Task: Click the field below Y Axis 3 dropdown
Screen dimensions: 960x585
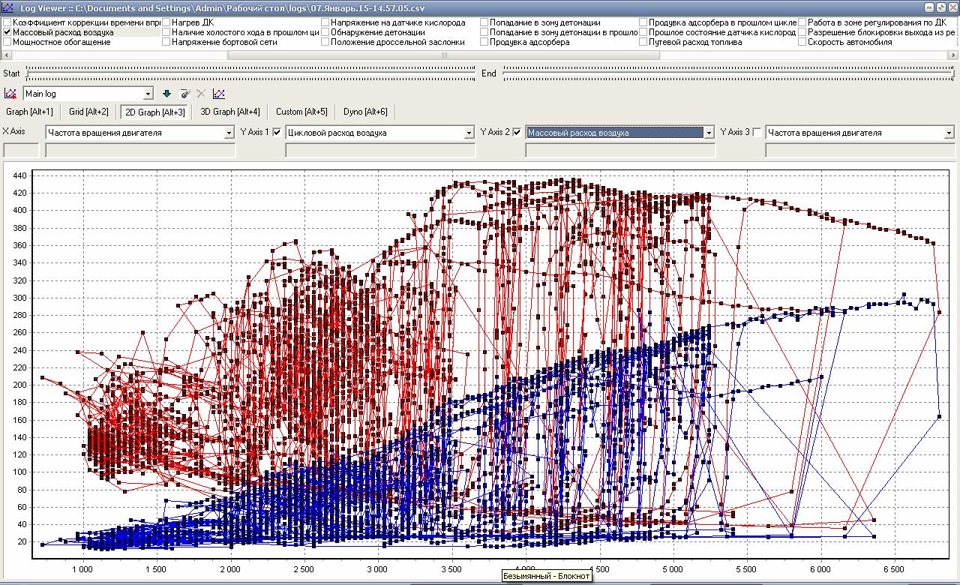Action: point(860,150)
